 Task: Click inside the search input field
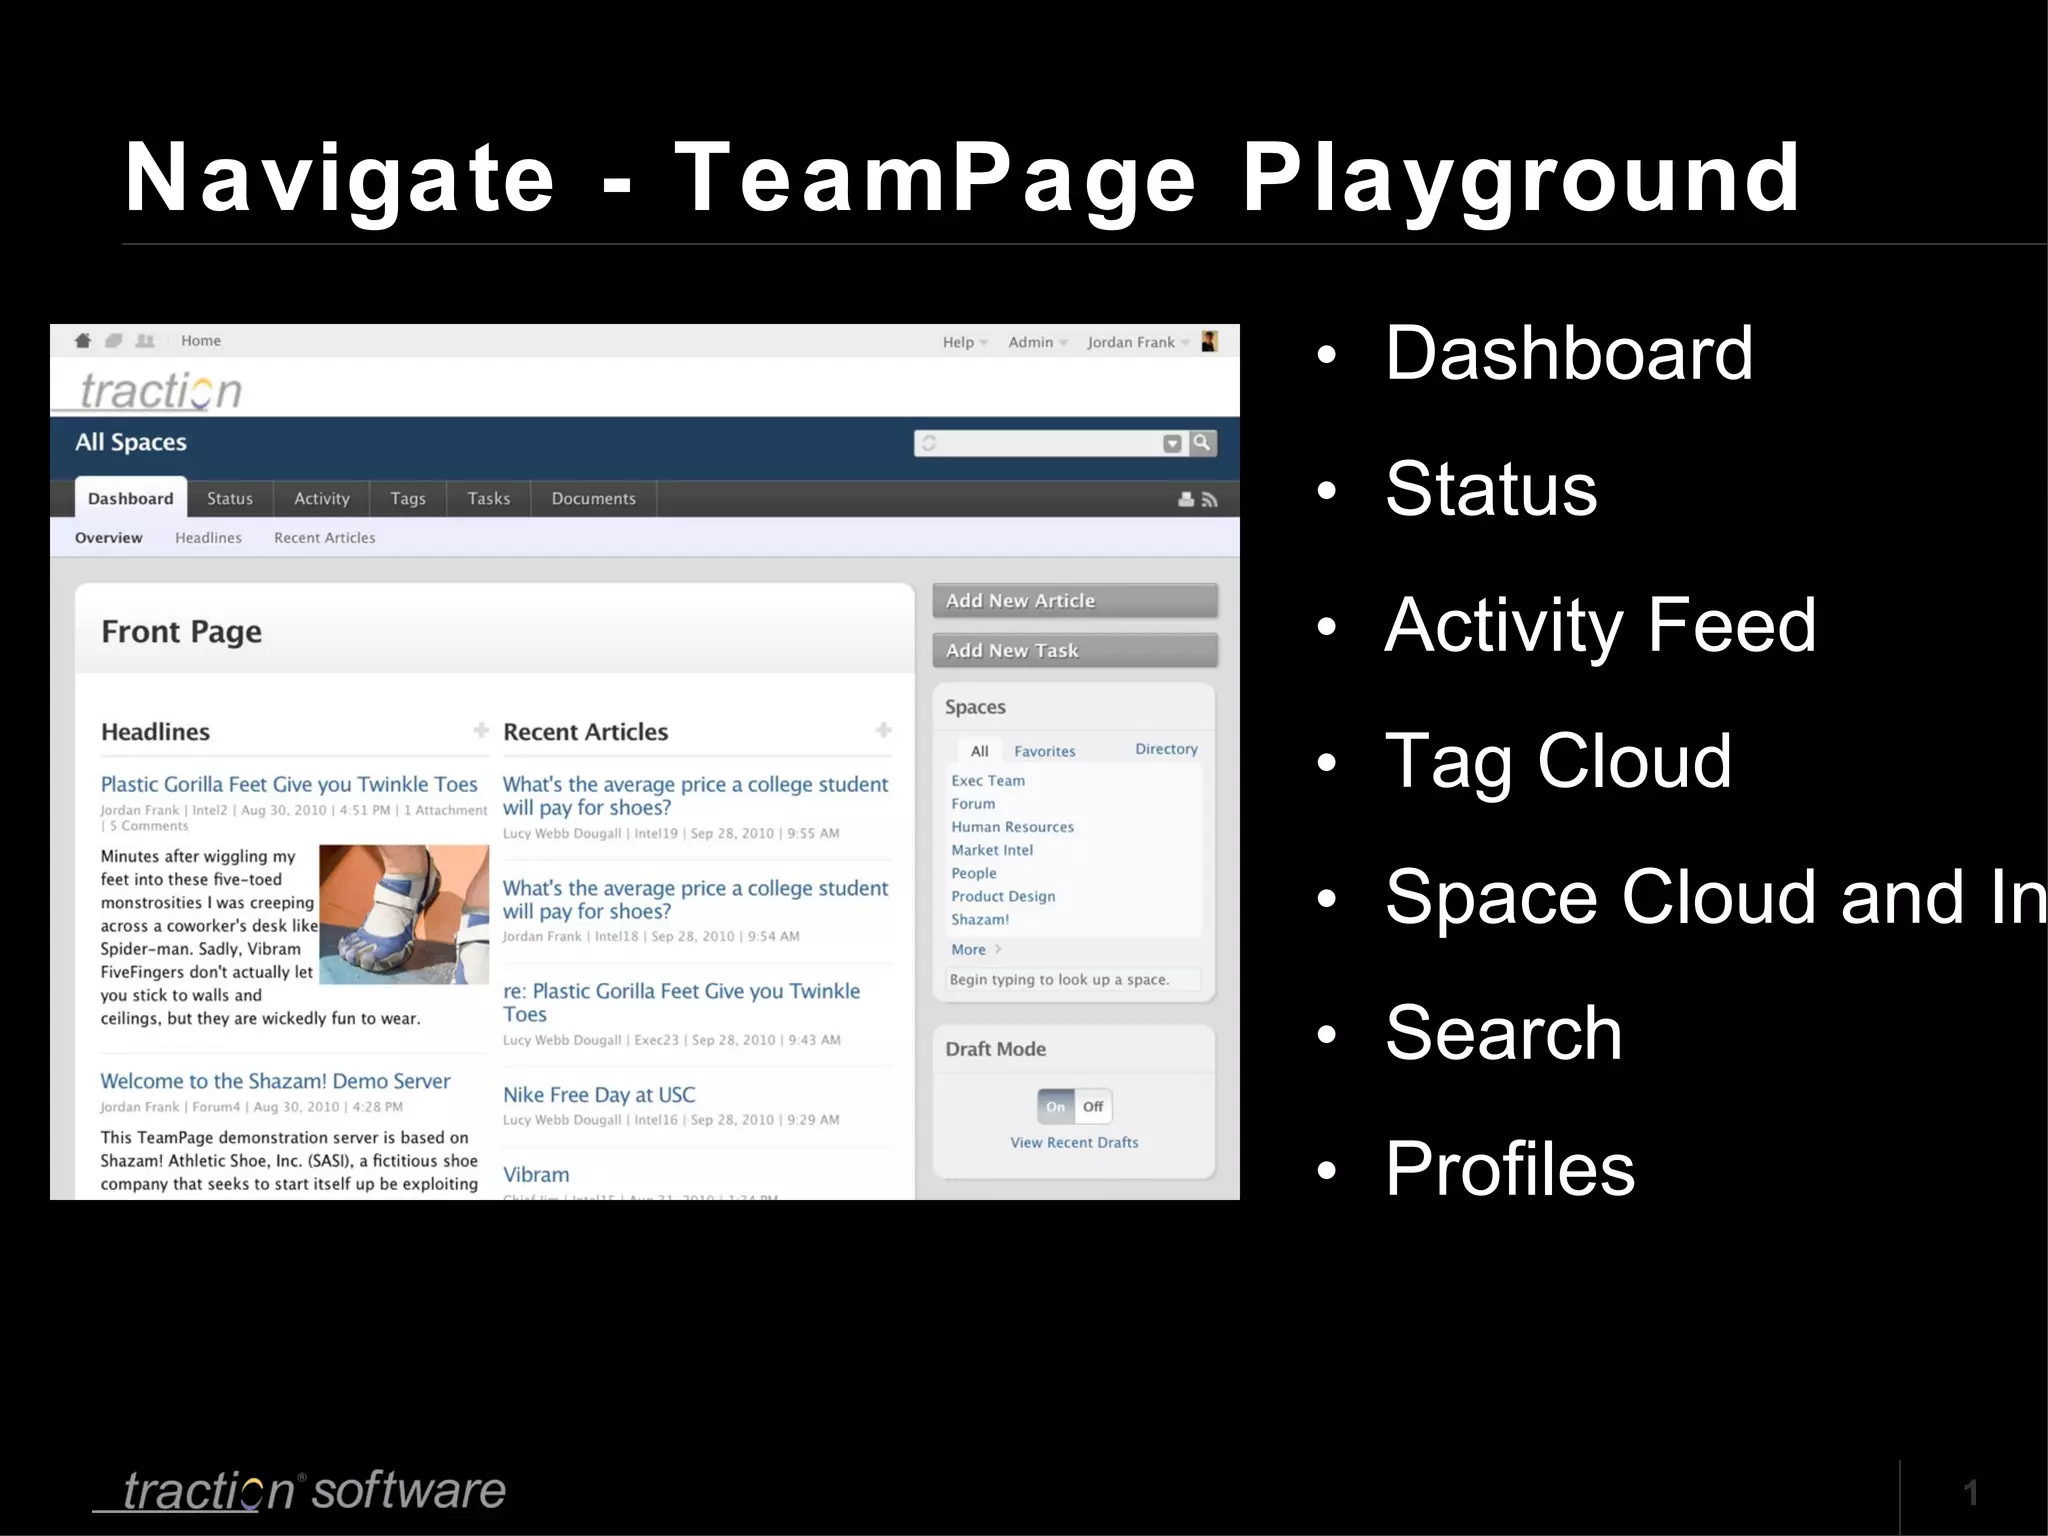1048,443
